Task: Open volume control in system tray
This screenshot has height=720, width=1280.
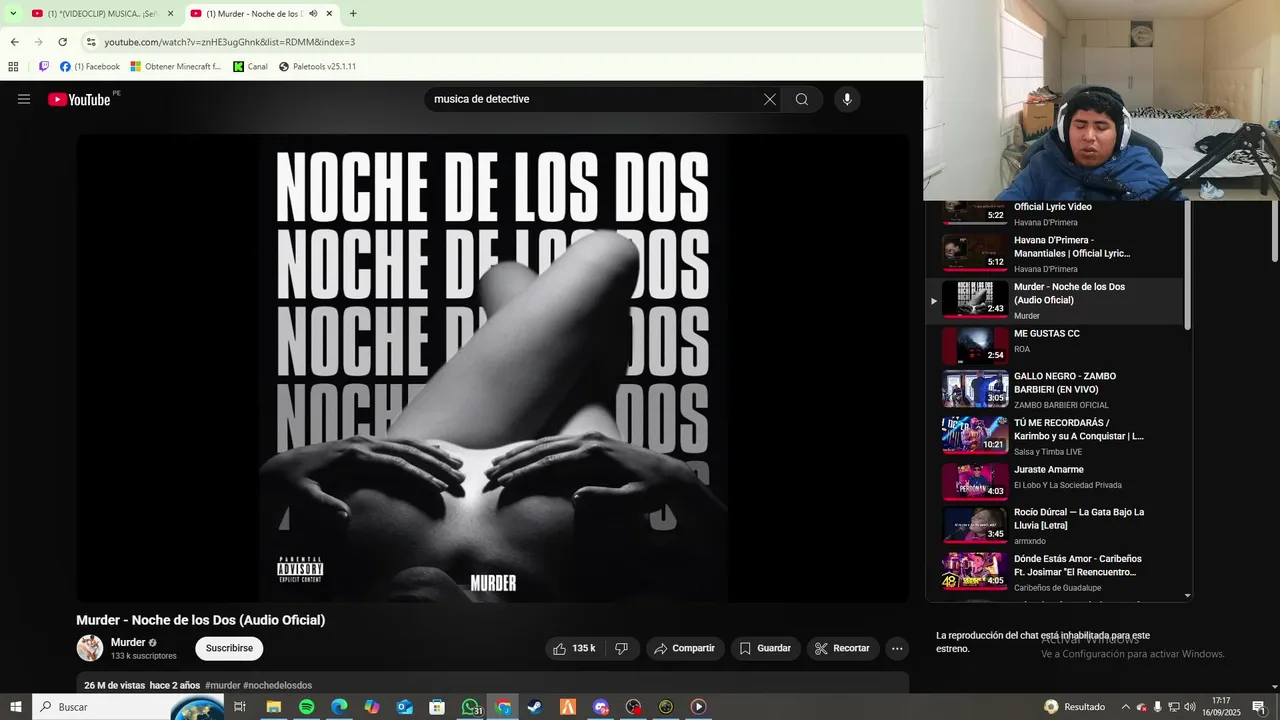Action: click(x=1190, y=707)
